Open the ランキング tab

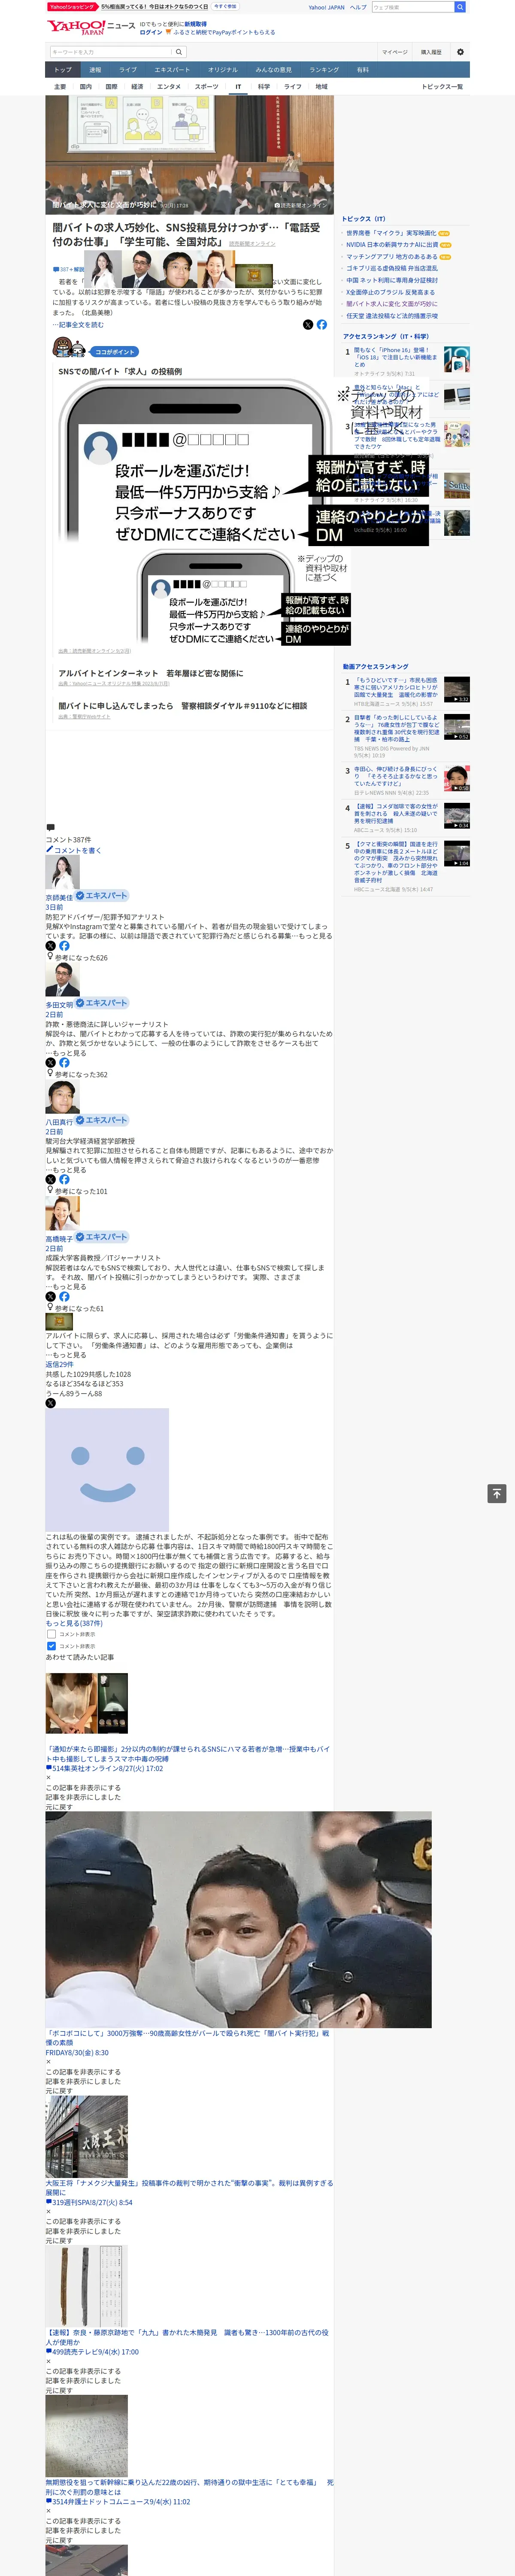324,70
